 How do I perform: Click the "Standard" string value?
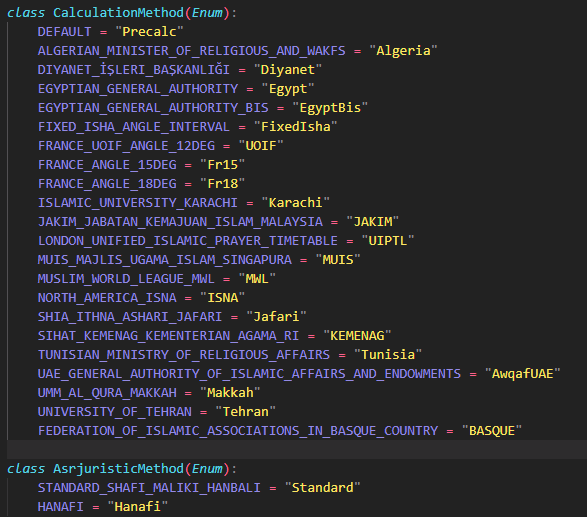322,488
